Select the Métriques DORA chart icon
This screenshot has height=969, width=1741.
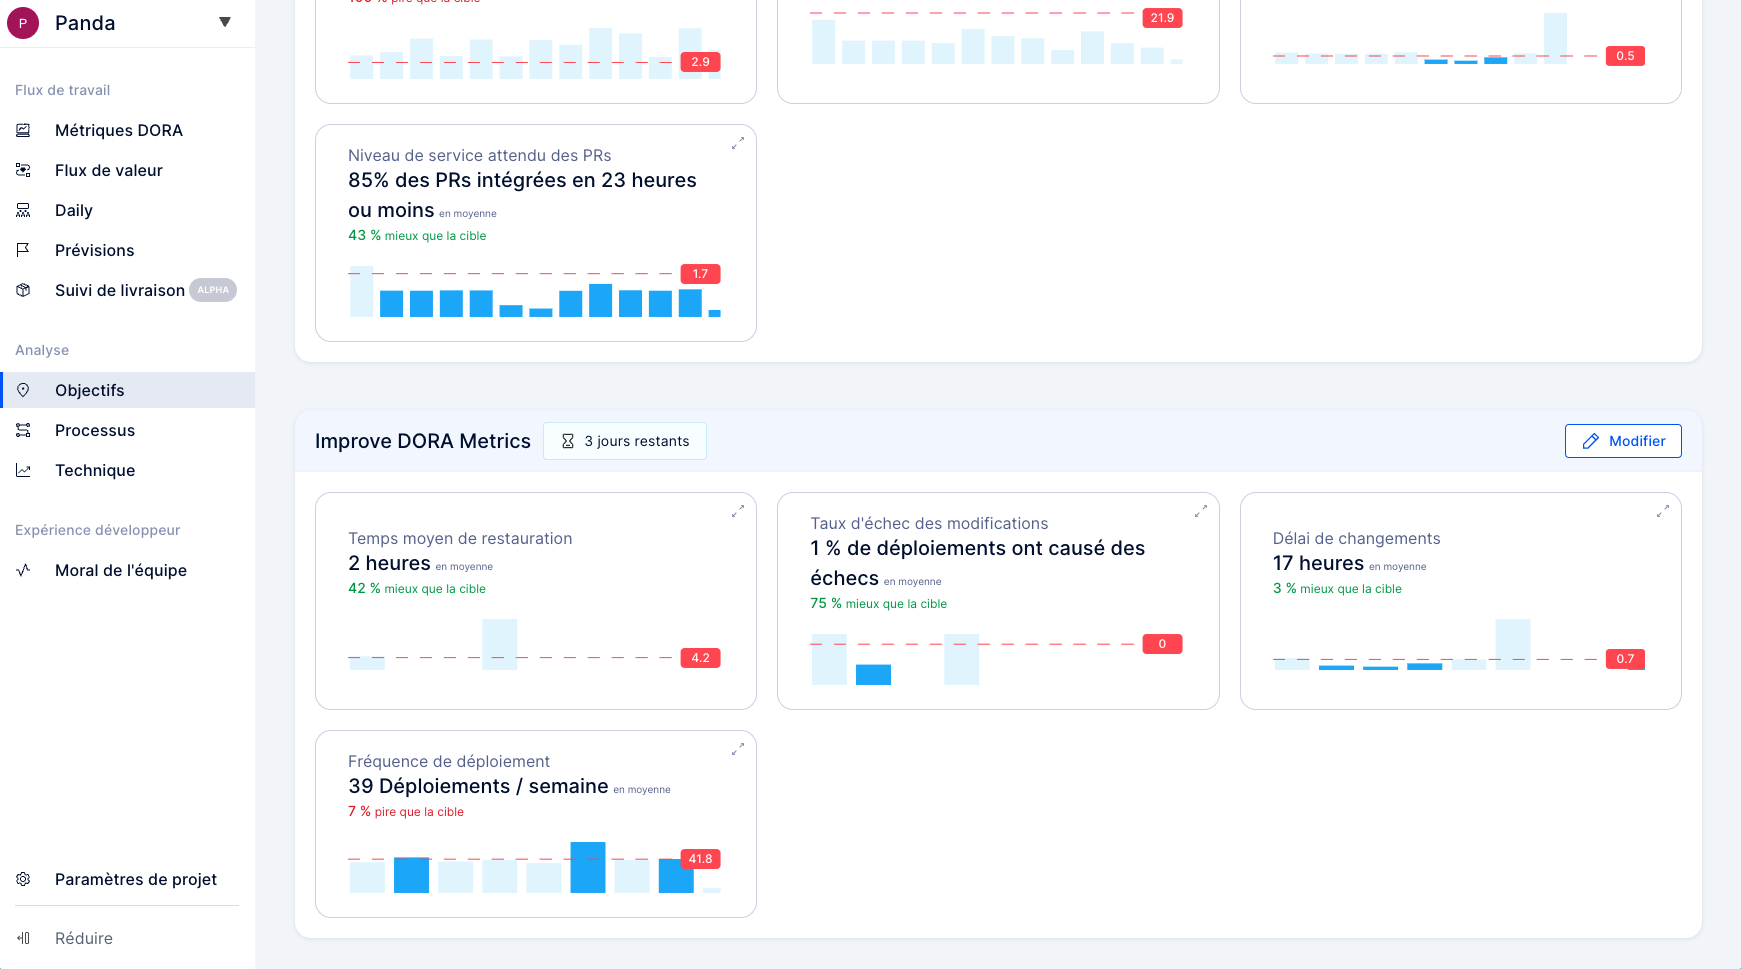click(24, 130)
